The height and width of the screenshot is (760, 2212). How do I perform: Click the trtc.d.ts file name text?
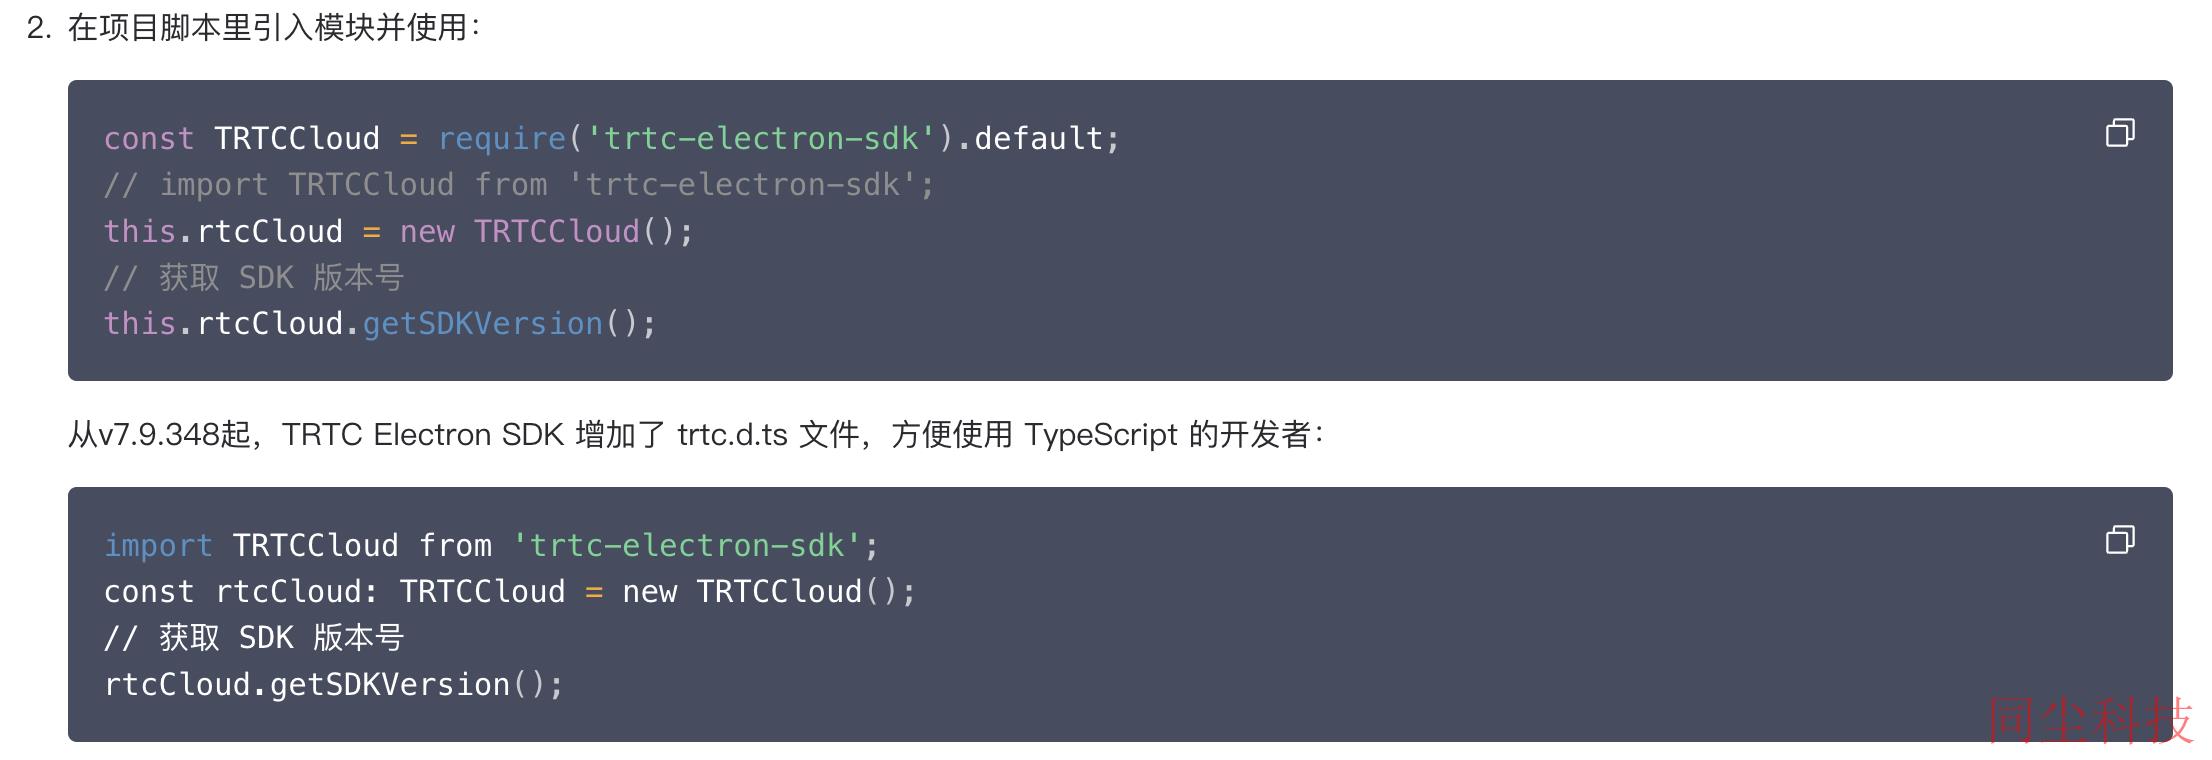click(x=732, y=435)
